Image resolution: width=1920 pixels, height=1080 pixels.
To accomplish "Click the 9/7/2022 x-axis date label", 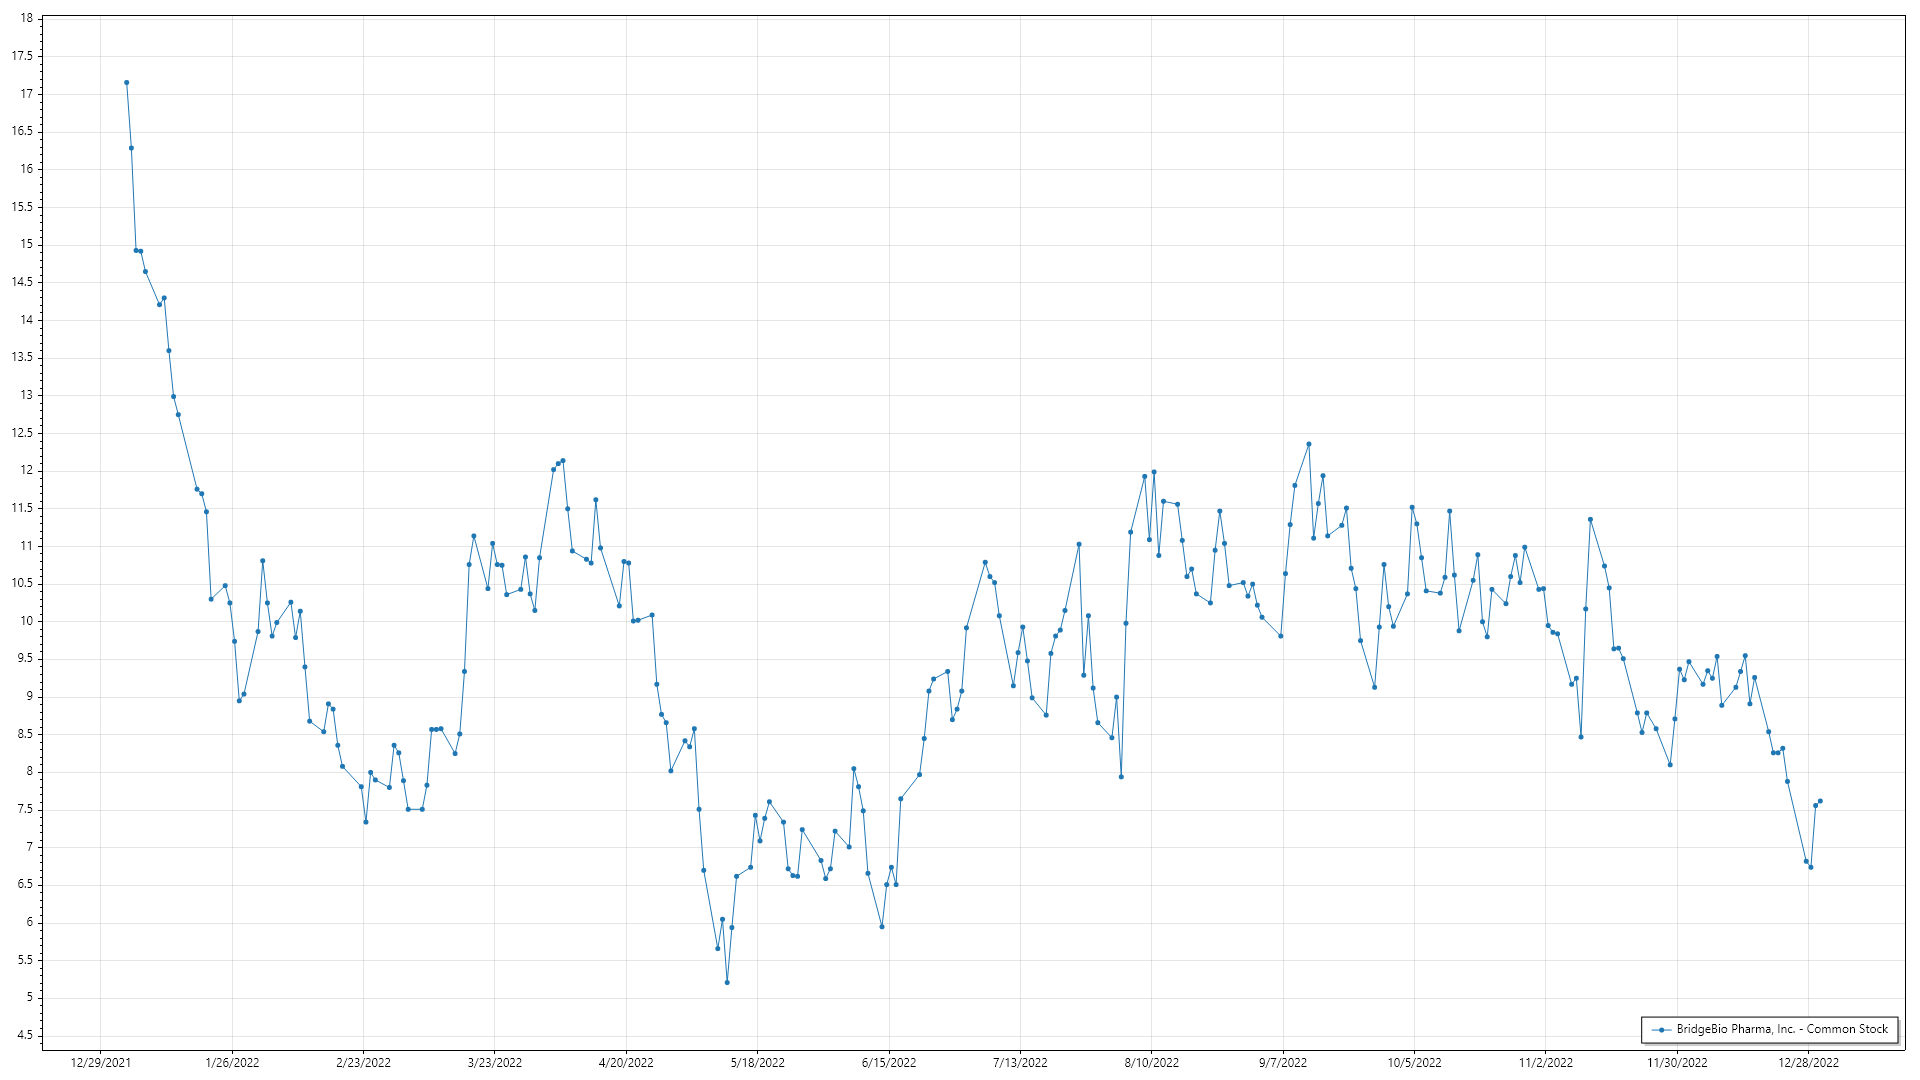I will [1282, 1063].
